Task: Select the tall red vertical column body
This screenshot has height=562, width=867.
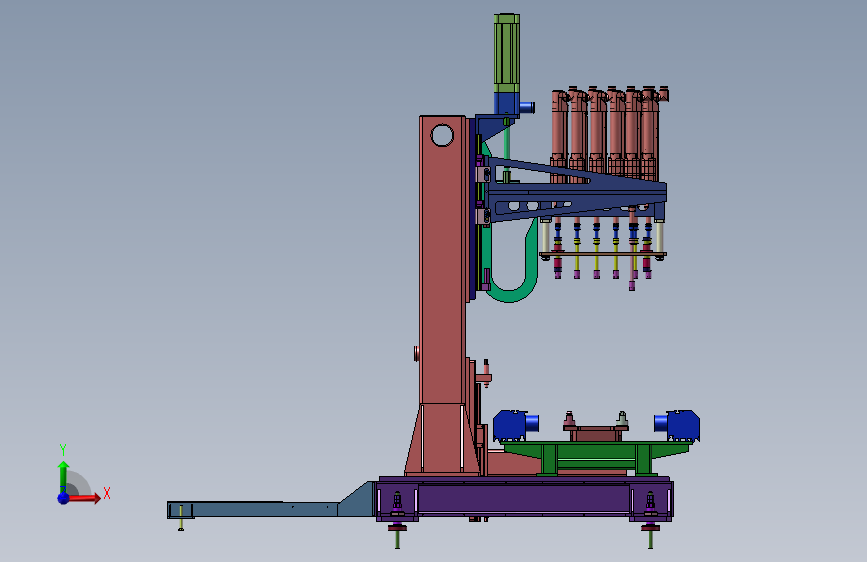Action: point(442,260)
